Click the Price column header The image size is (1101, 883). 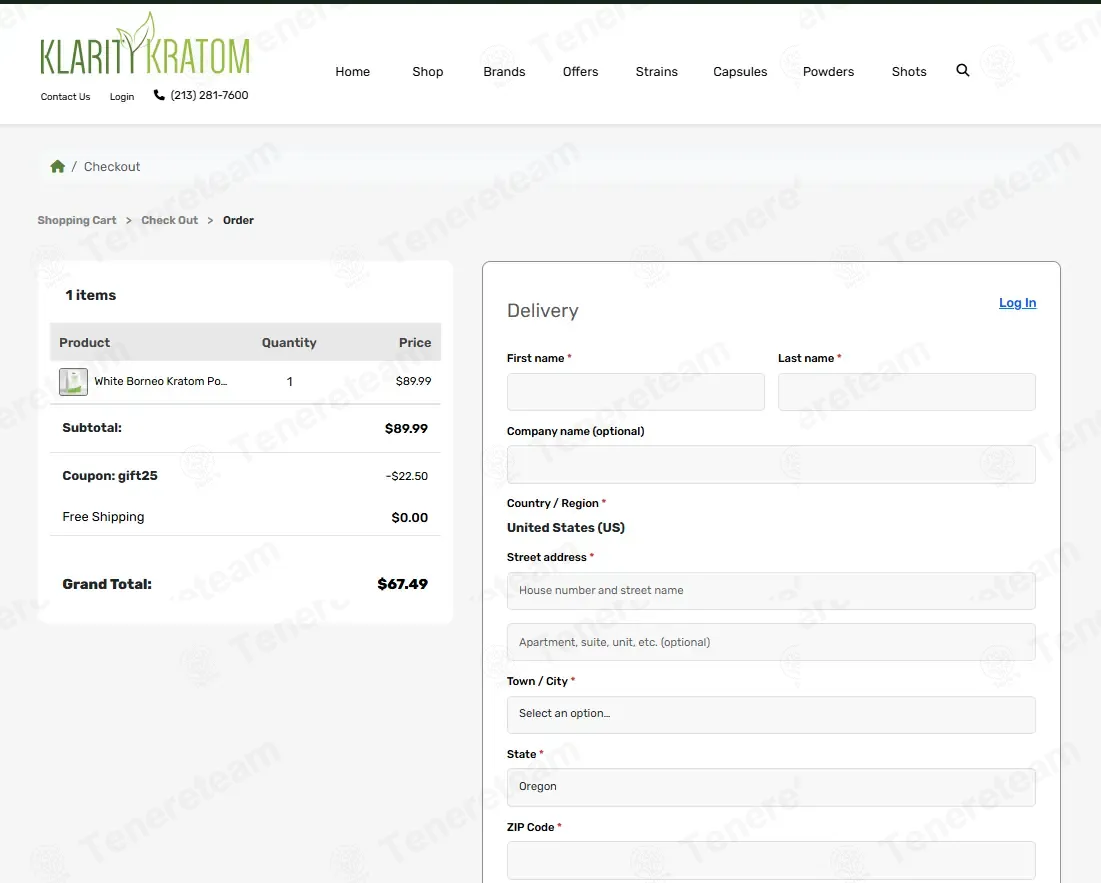(x=415, y=343)
